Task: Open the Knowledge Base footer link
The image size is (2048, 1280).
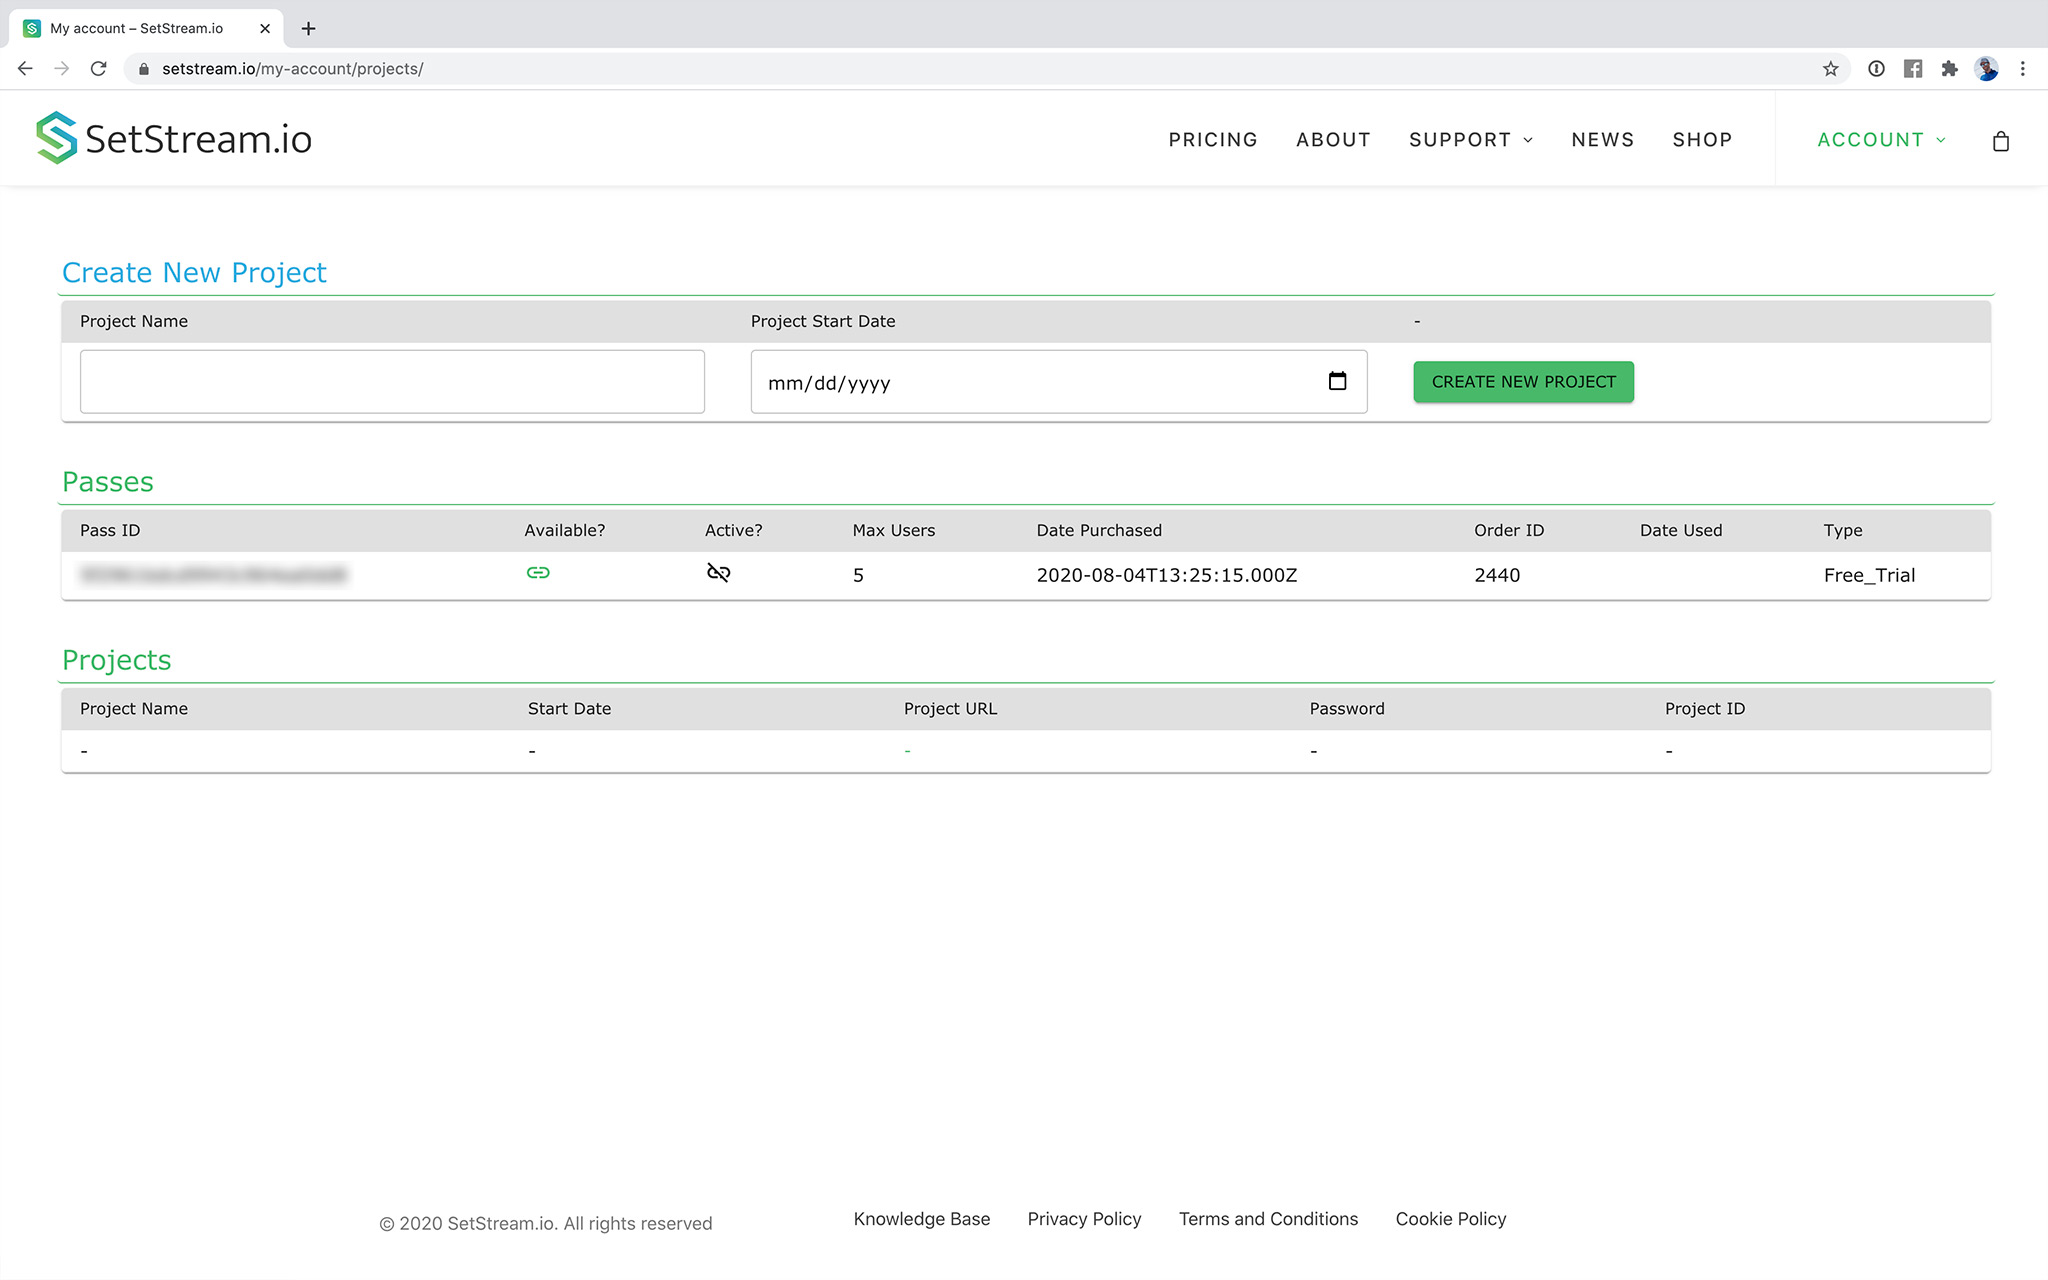Action: [921, 1219]
